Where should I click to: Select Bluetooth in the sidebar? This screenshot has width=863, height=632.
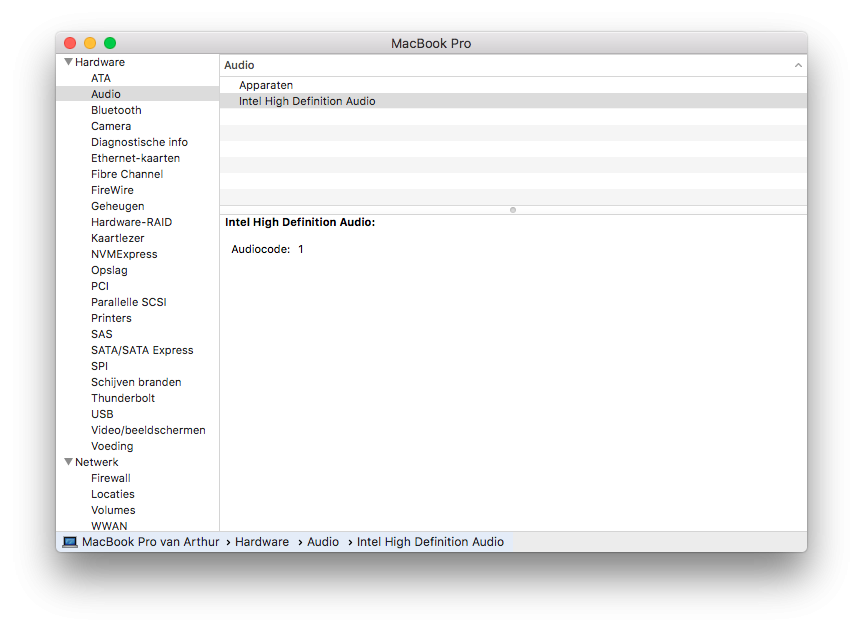pos(116,110)
